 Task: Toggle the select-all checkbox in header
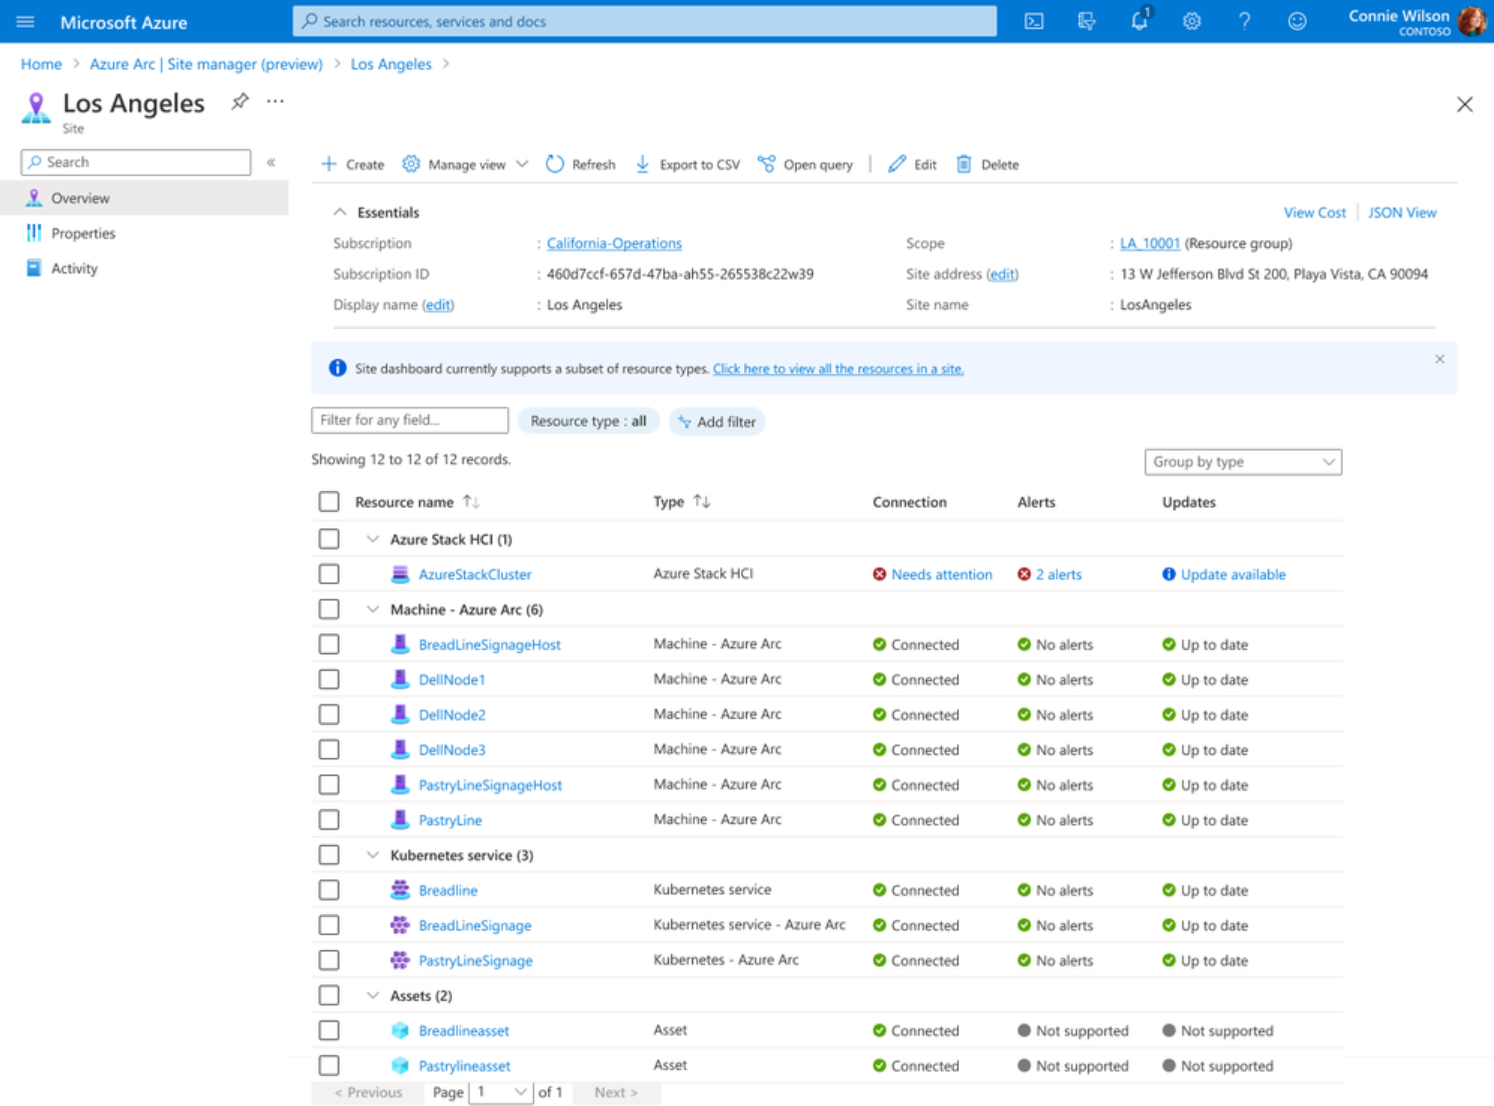[329, 502]
